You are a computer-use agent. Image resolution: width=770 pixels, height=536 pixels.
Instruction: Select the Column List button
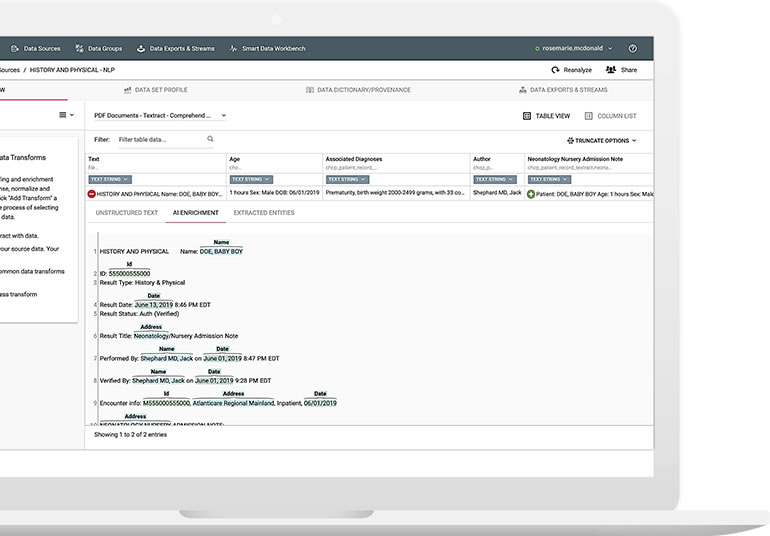(x=610, y=116)
